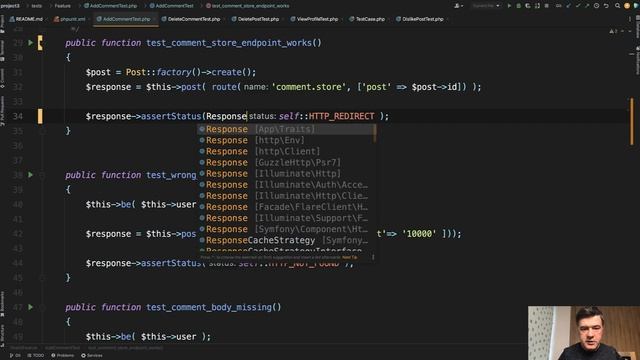Open the Project tool window stripe

click(2, 24)
